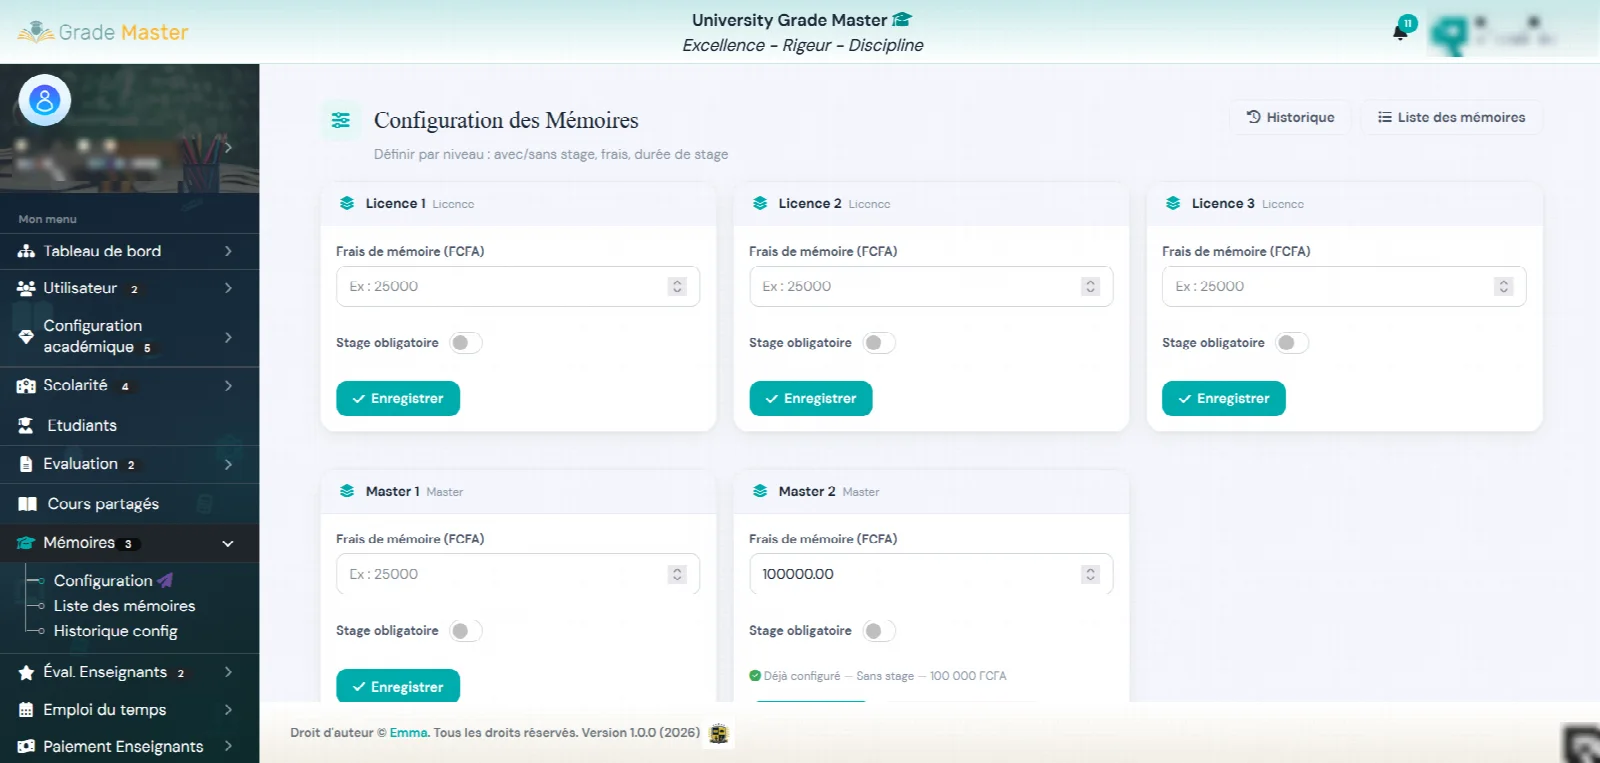Open Liste des mémoires submenu item
This screenshot has height=763, width=1600.
tap(124, 606)
